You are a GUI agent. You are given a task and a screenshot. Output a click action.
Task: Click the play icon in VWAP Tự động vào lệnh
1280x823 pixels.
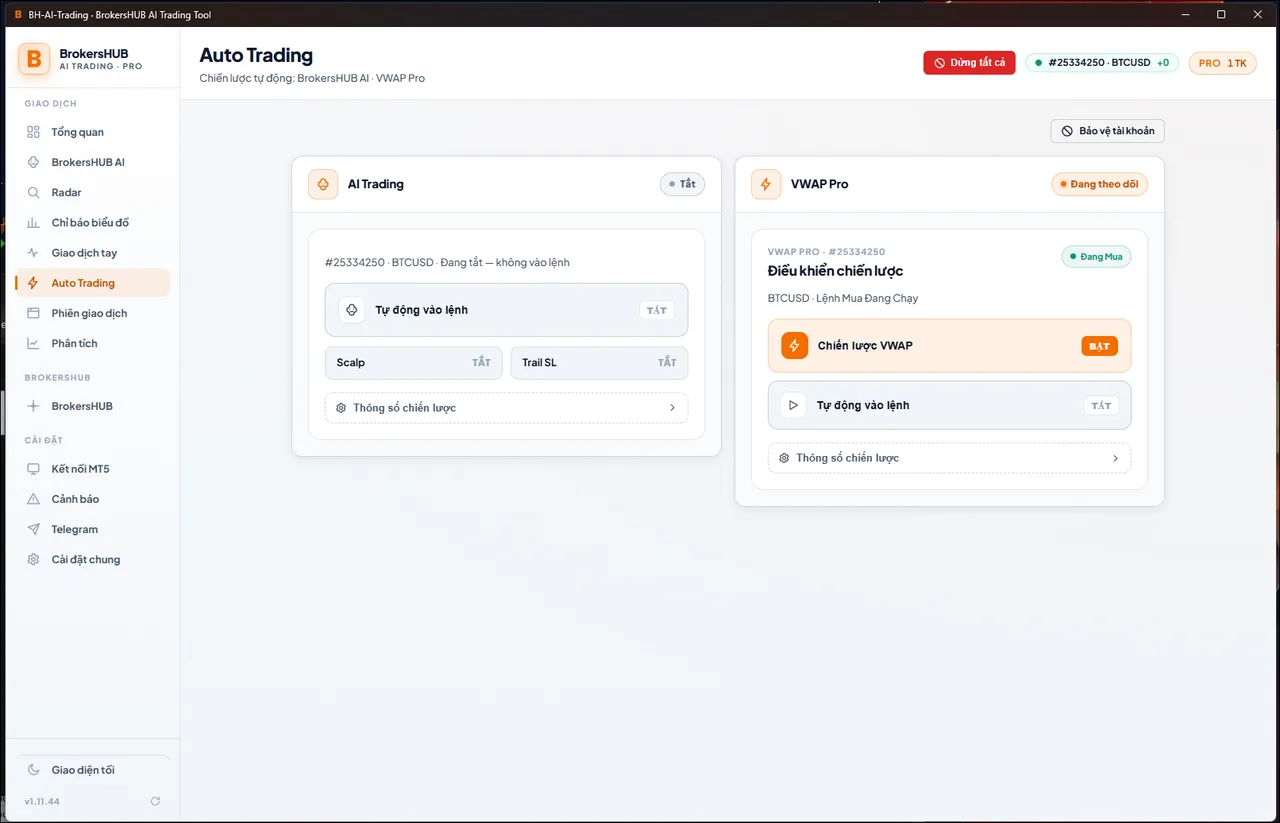(x=793, y=405)
